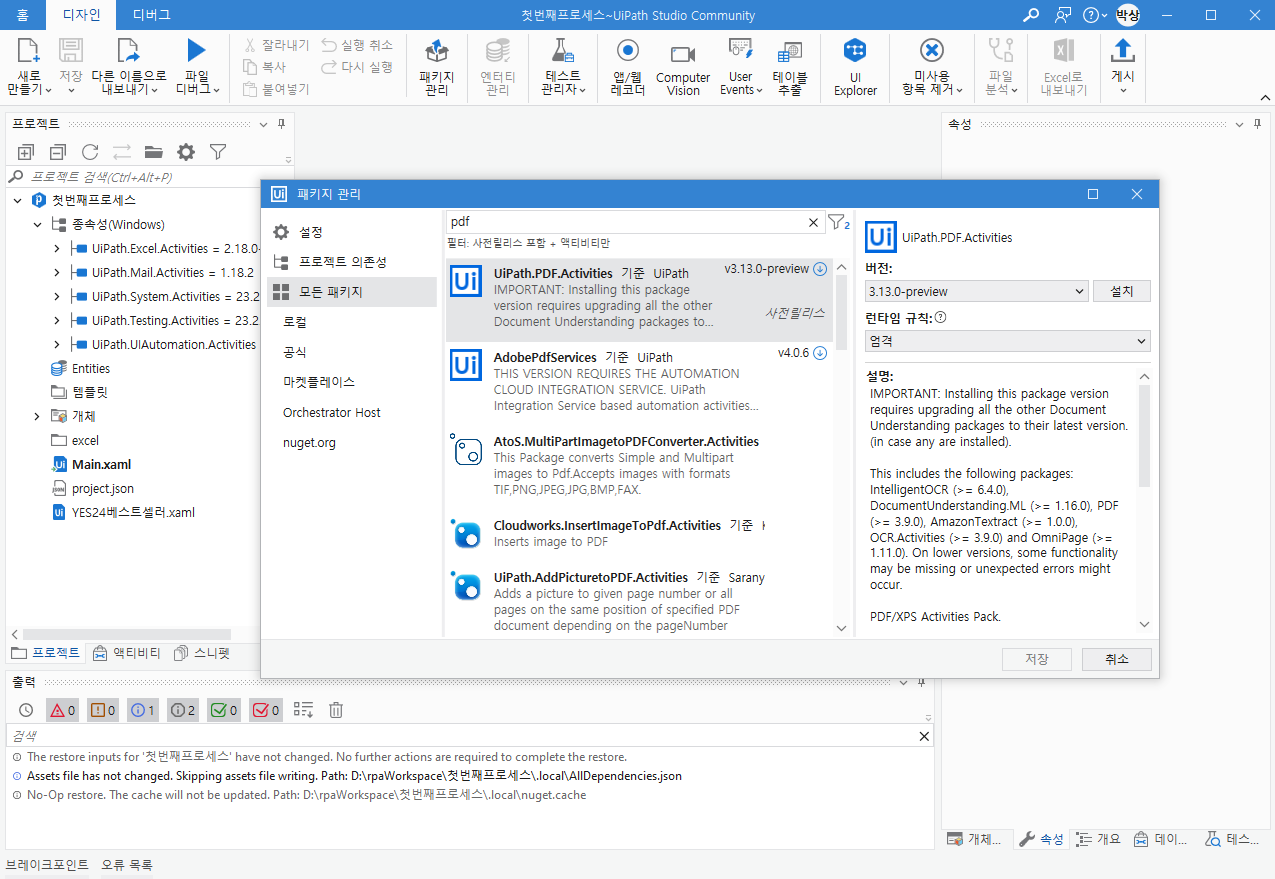Open 버전 dropdown 3.13.0-preview
Viewport: 1275px width, 879px height.
click(976, 291)
